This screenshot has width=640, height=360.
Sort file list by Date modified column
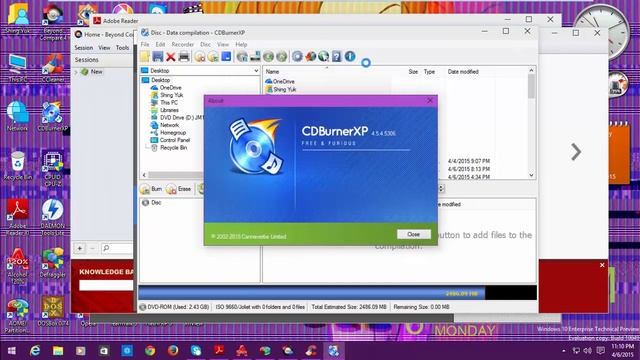[x=463, y=71]
